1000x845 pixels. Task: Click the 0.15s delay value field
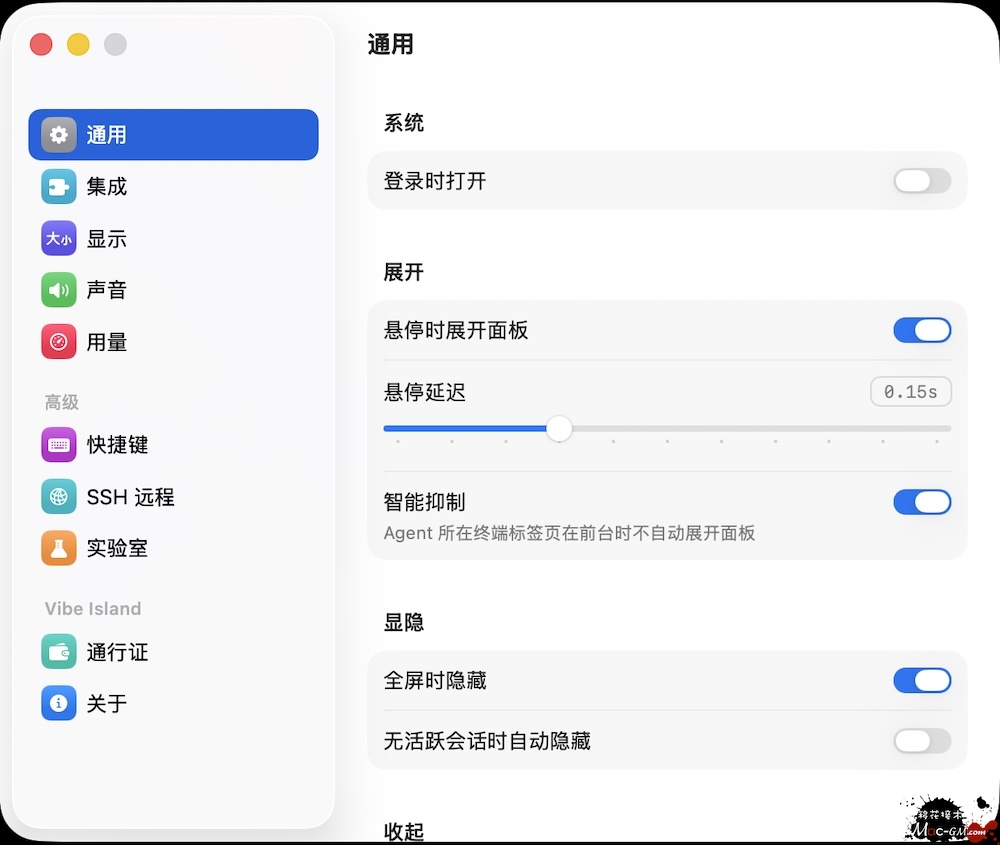click(910, 392)
